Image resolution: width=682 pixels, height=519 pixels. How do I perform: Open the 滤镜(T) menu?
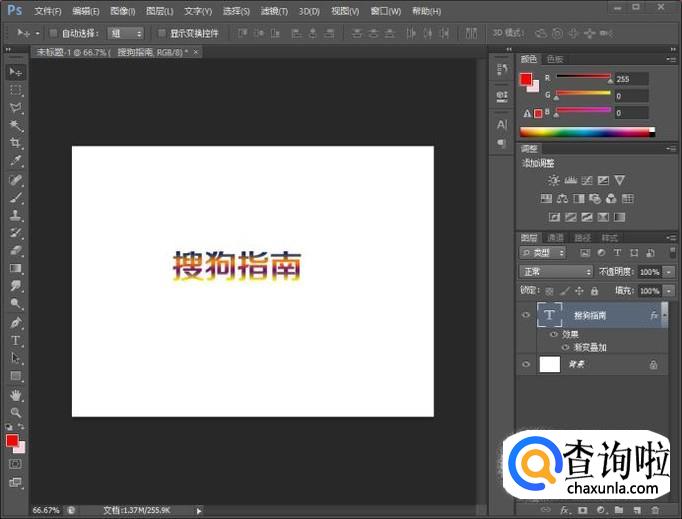coord(273,11)
